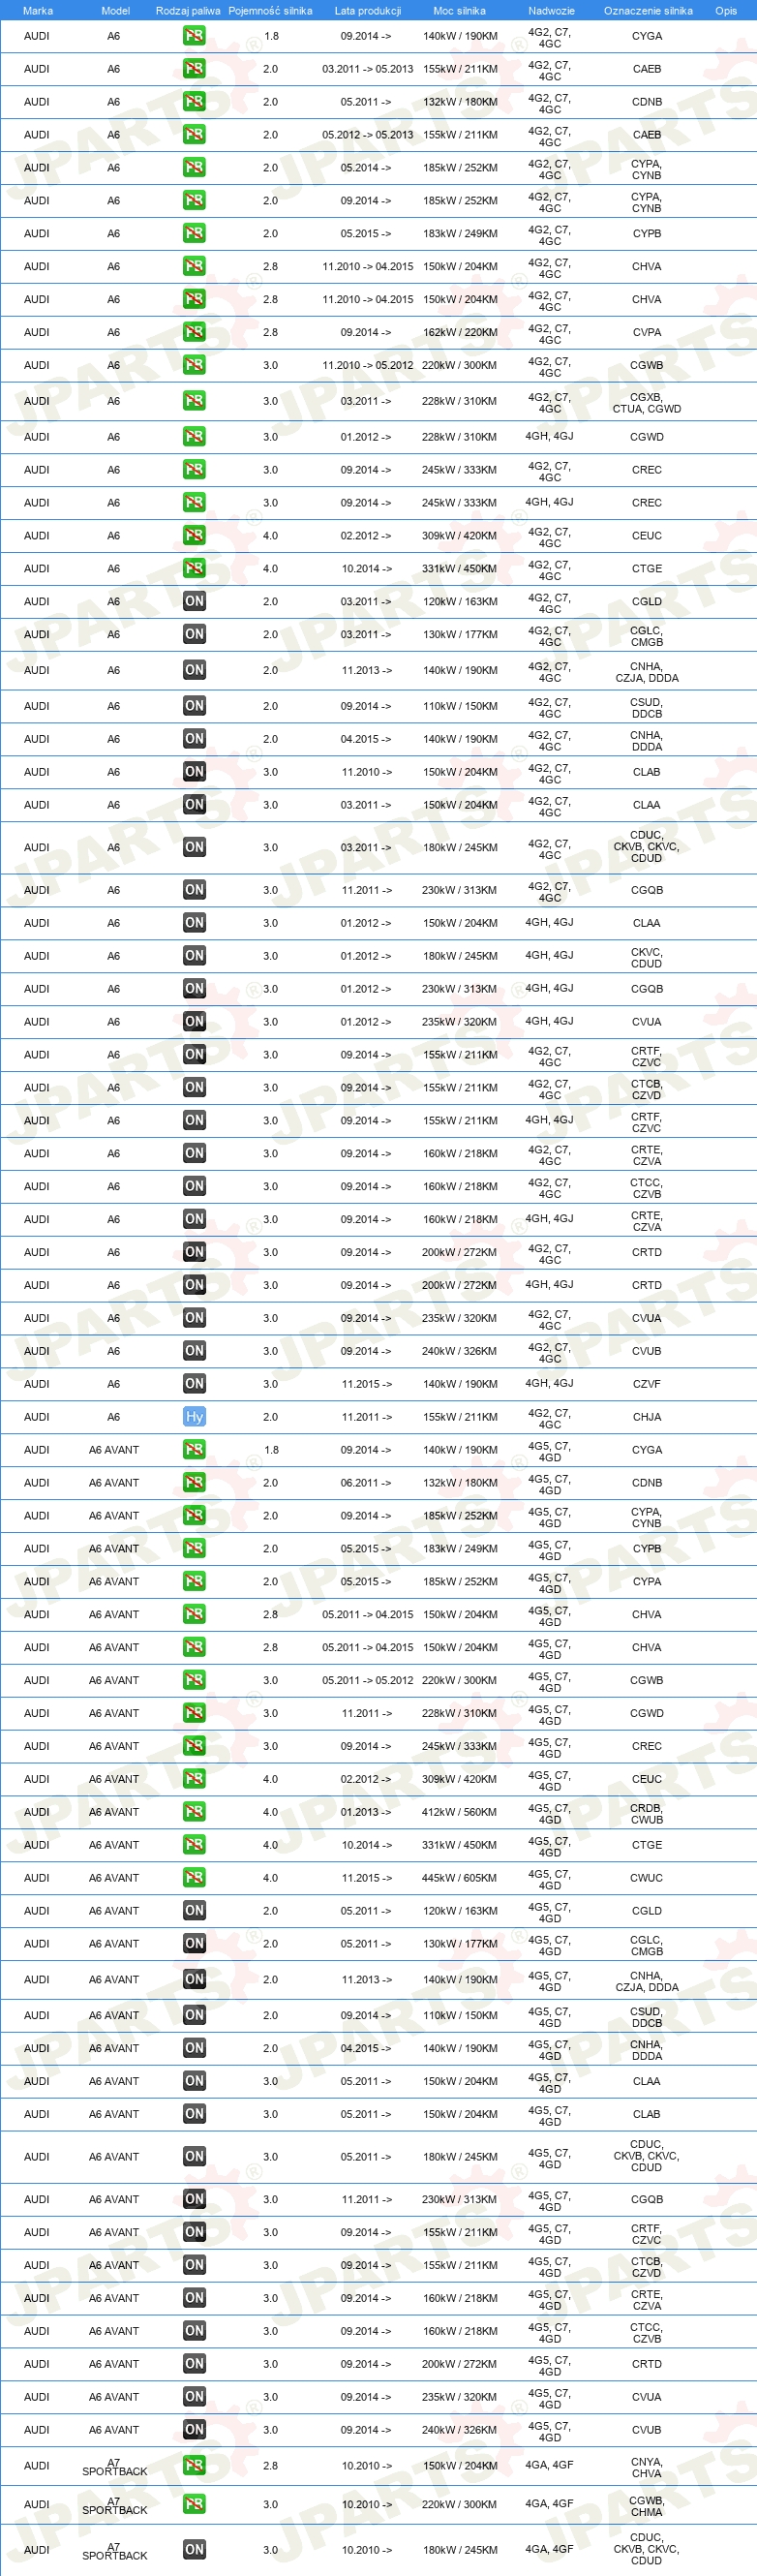Image resolution: width=757 pixels, height=2576 pixels.
Task: Click ON diesel icon in A6 Avant CVUB row
Action: pos(194,2430)
